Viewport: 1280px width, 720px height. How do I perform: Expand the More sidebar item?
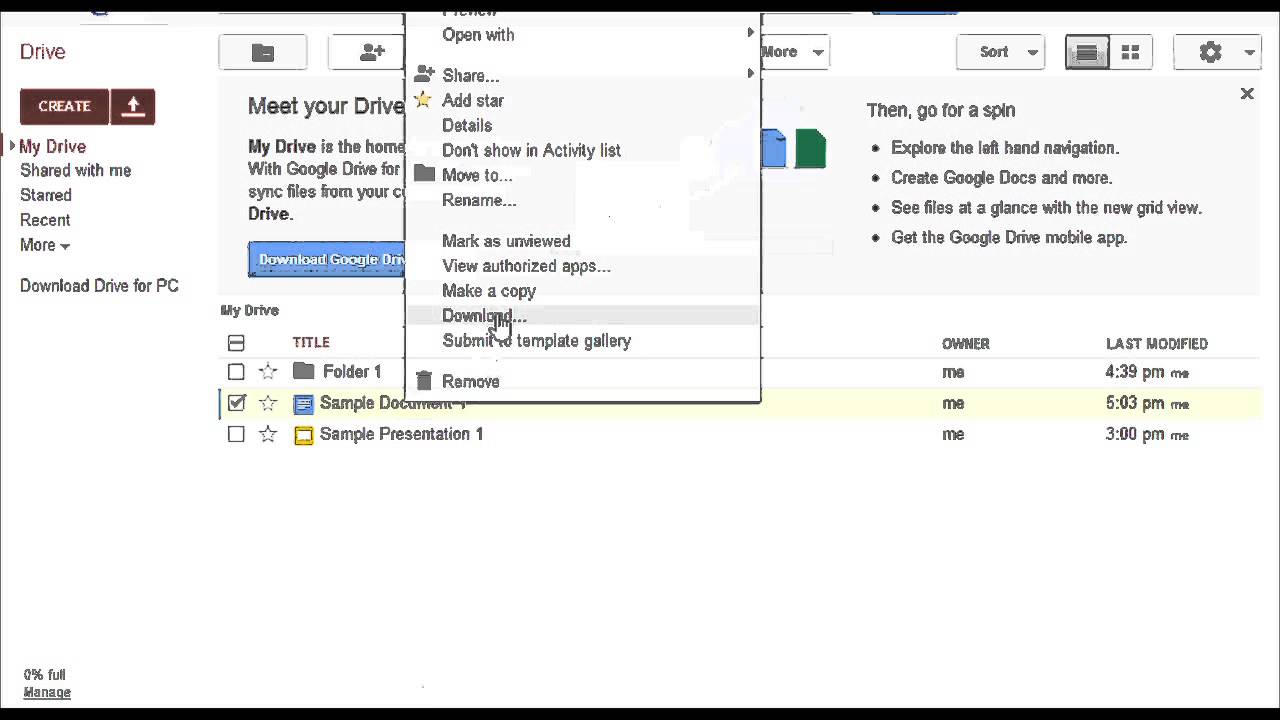click(45, 245)
